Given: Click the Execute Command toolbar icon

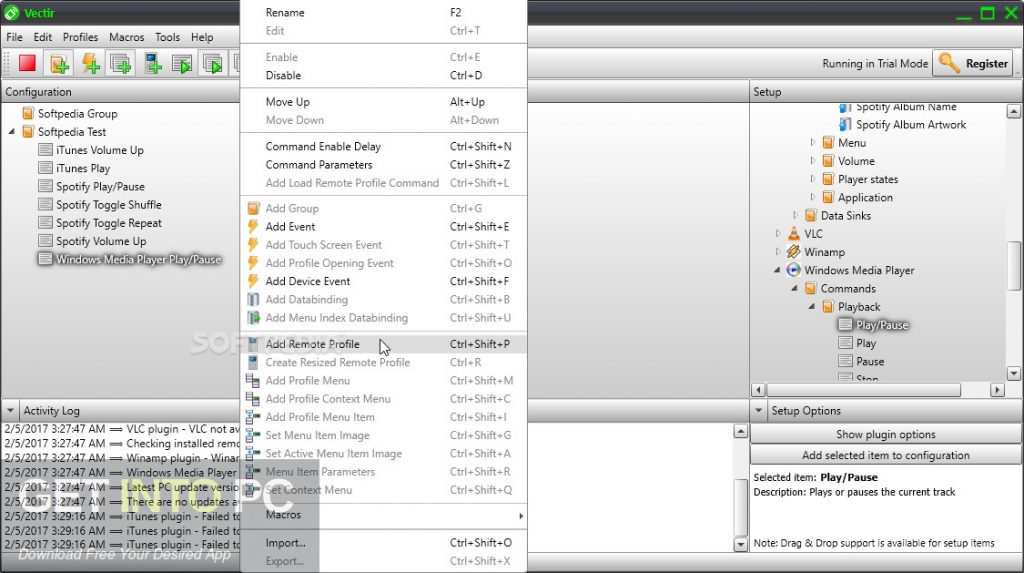Looking at the screenshot, I should tap(182, 63).
